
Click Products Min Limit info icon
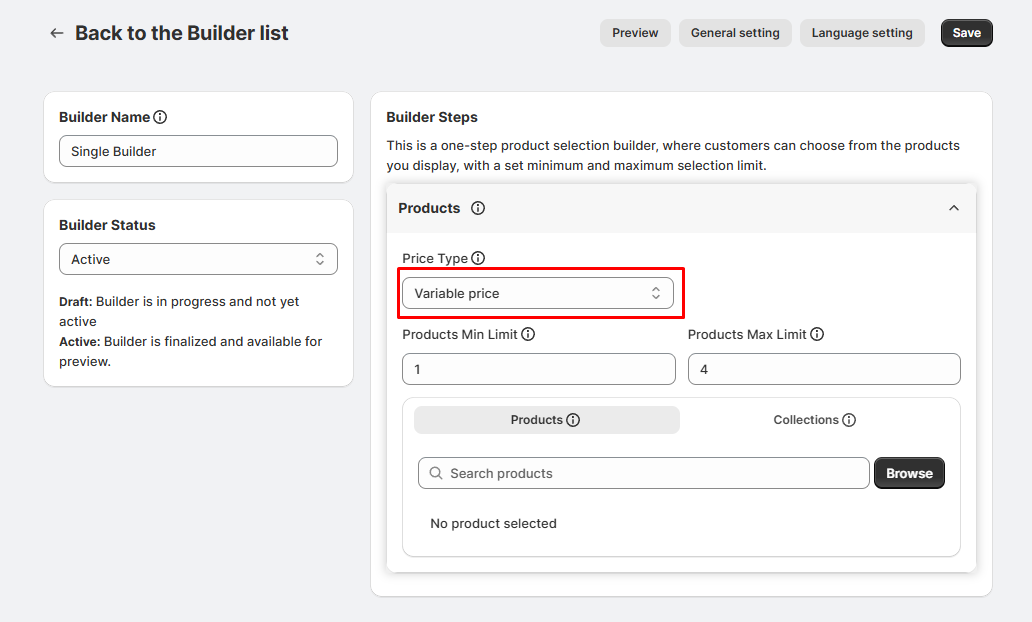click(528, 334)
